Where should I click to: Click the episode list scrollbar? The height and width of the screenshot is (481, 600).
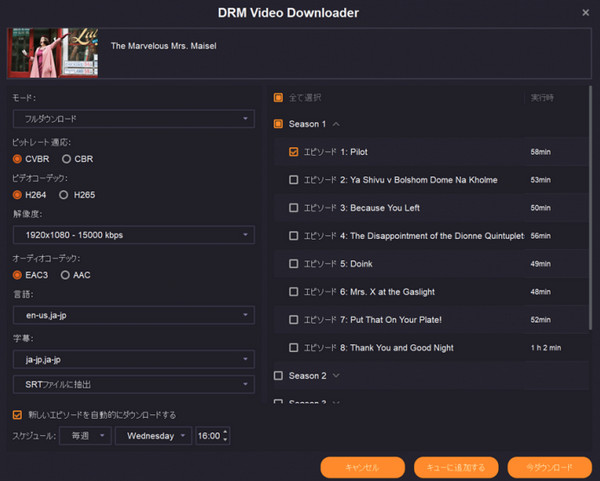click(590, 207)
